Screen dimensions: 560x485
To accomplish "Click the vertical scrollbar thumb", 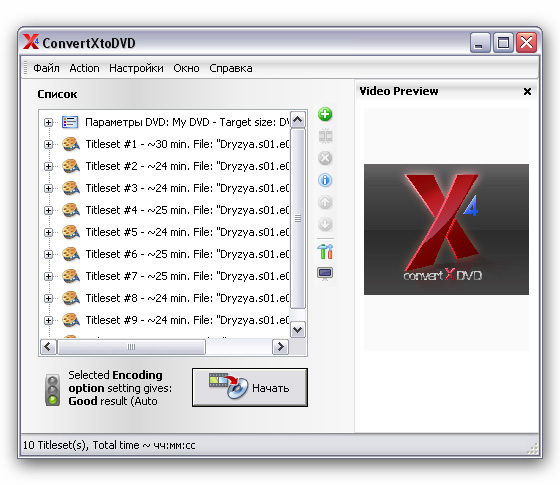I will pyautogui.click(x=298, y=219).
